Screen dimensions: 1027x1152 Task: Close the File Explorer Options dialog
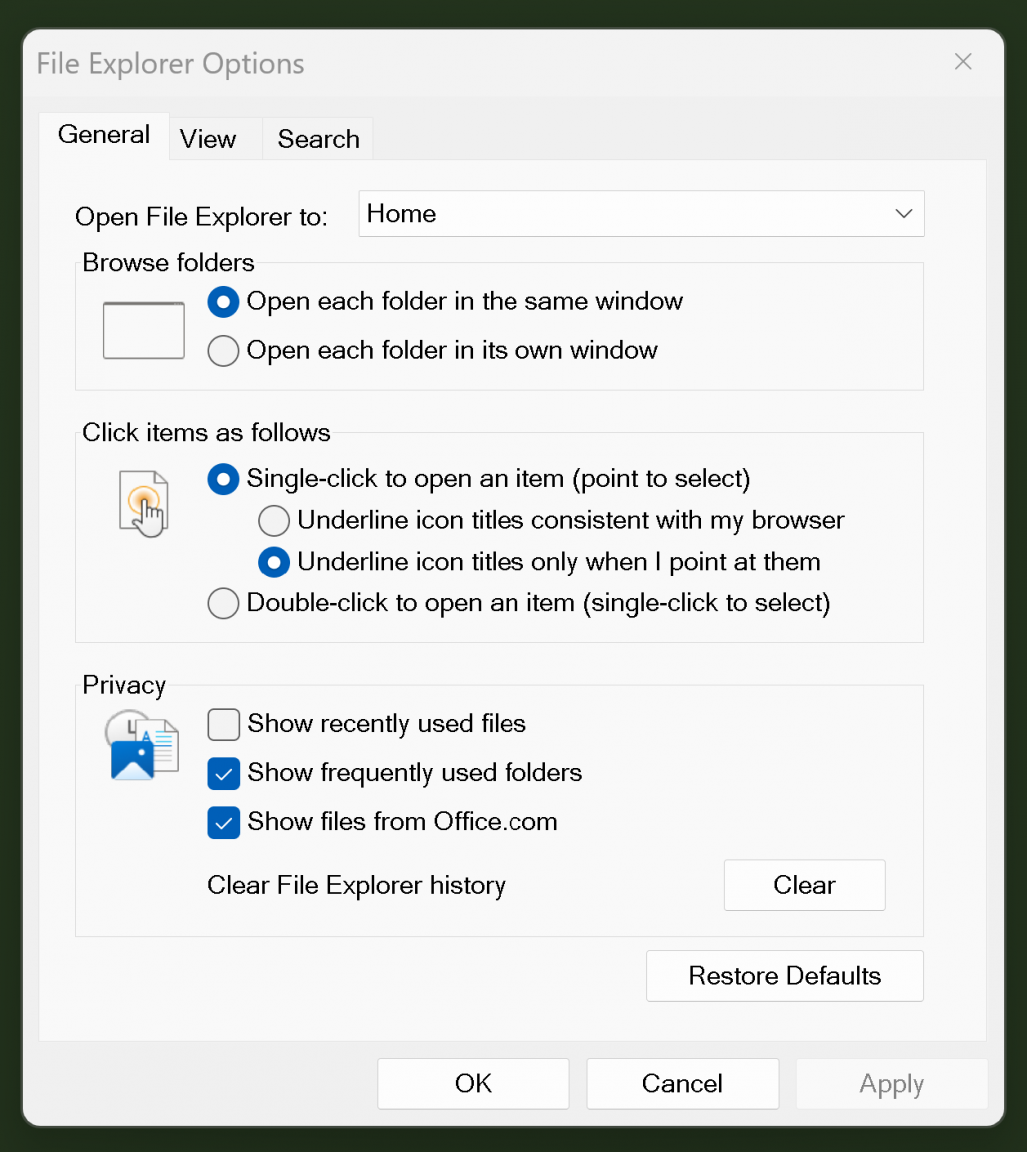(963, 62)
